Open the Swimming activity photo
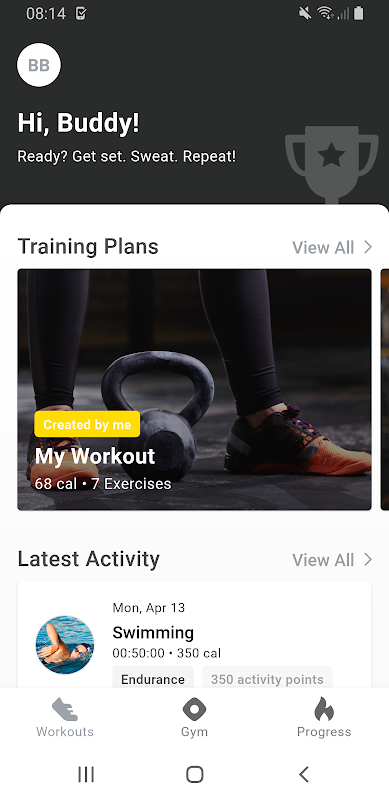This screenshot has width=389, height=800. tap(65, 644)
